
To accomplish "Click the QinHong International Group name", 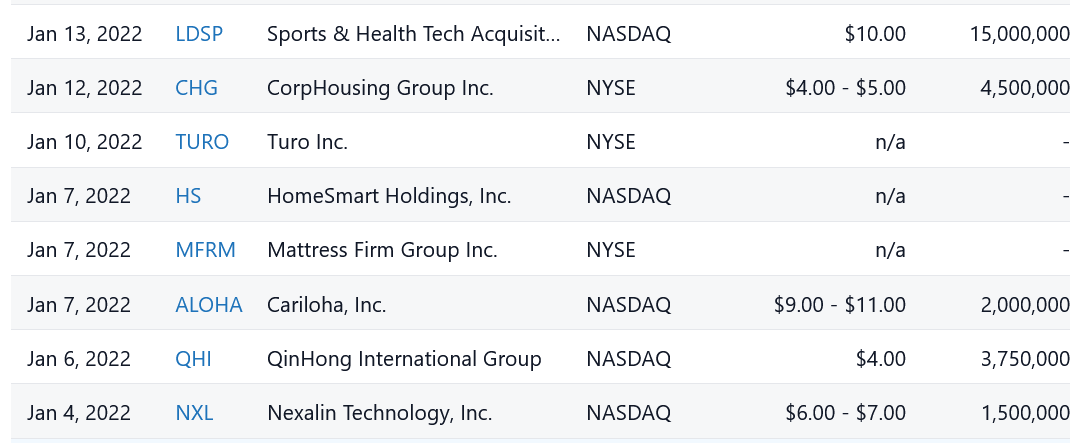I will click(404, 359).
